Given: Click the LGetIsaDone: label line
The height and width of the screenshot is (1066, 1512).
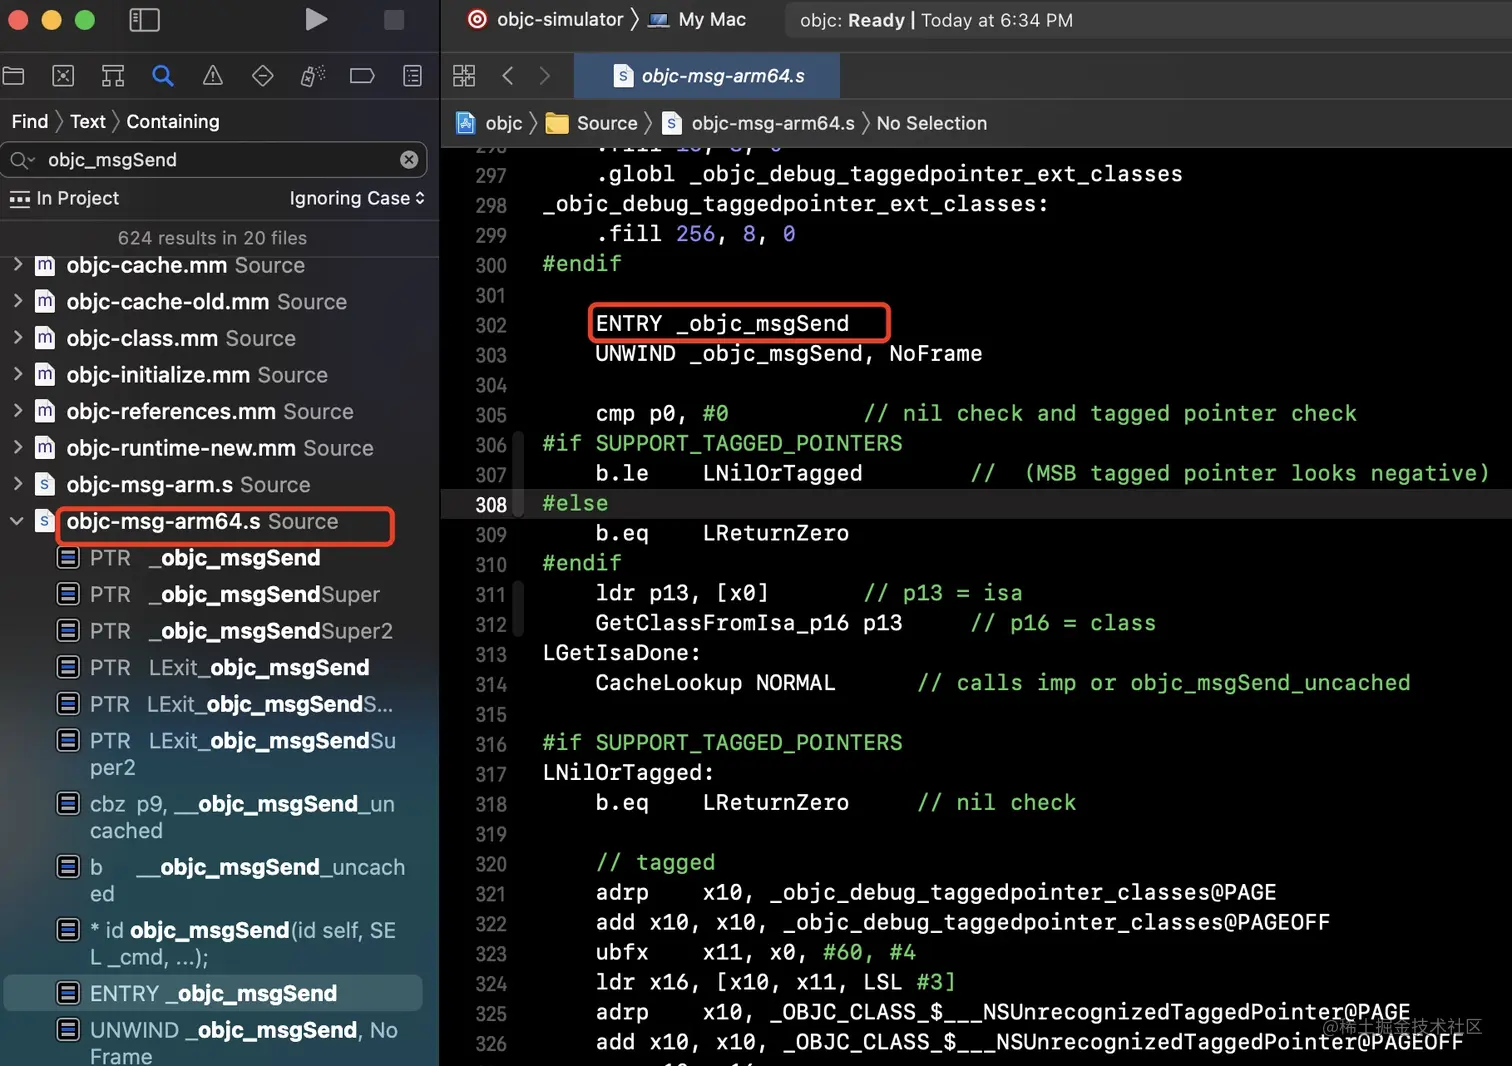Looking at the screenshot, I should (622, 653).
